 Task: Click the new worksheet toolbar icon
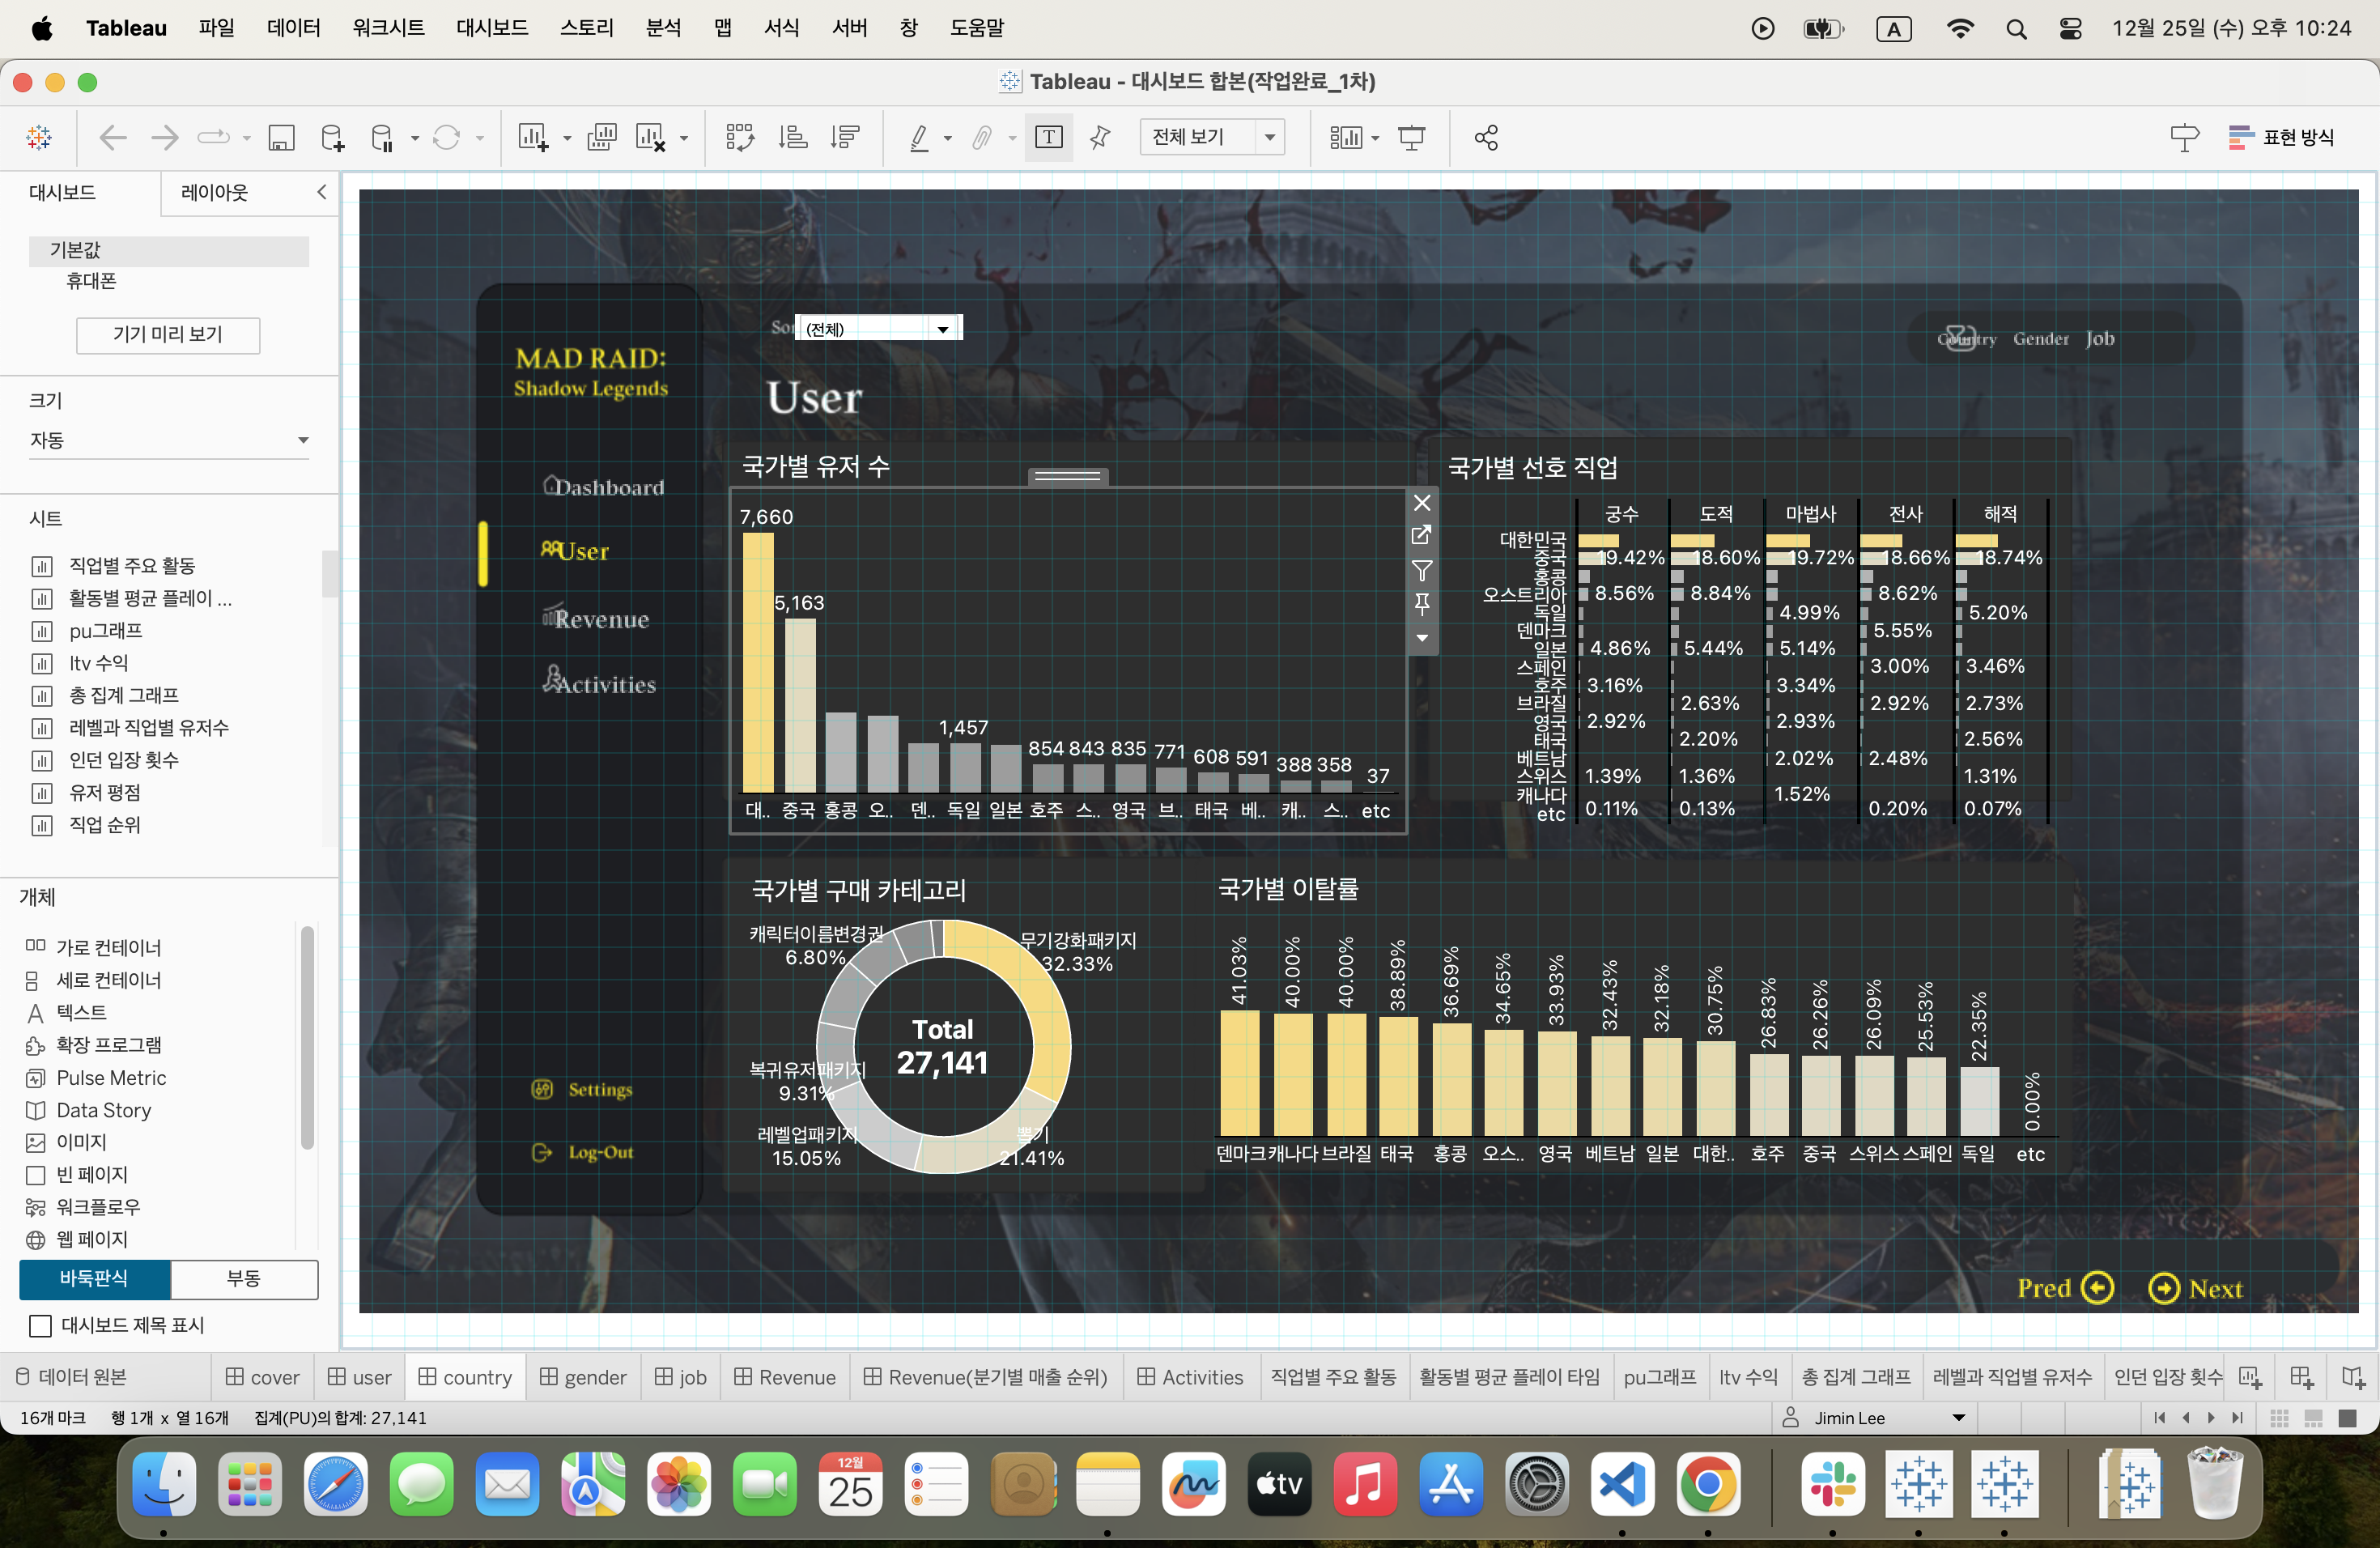532,137
